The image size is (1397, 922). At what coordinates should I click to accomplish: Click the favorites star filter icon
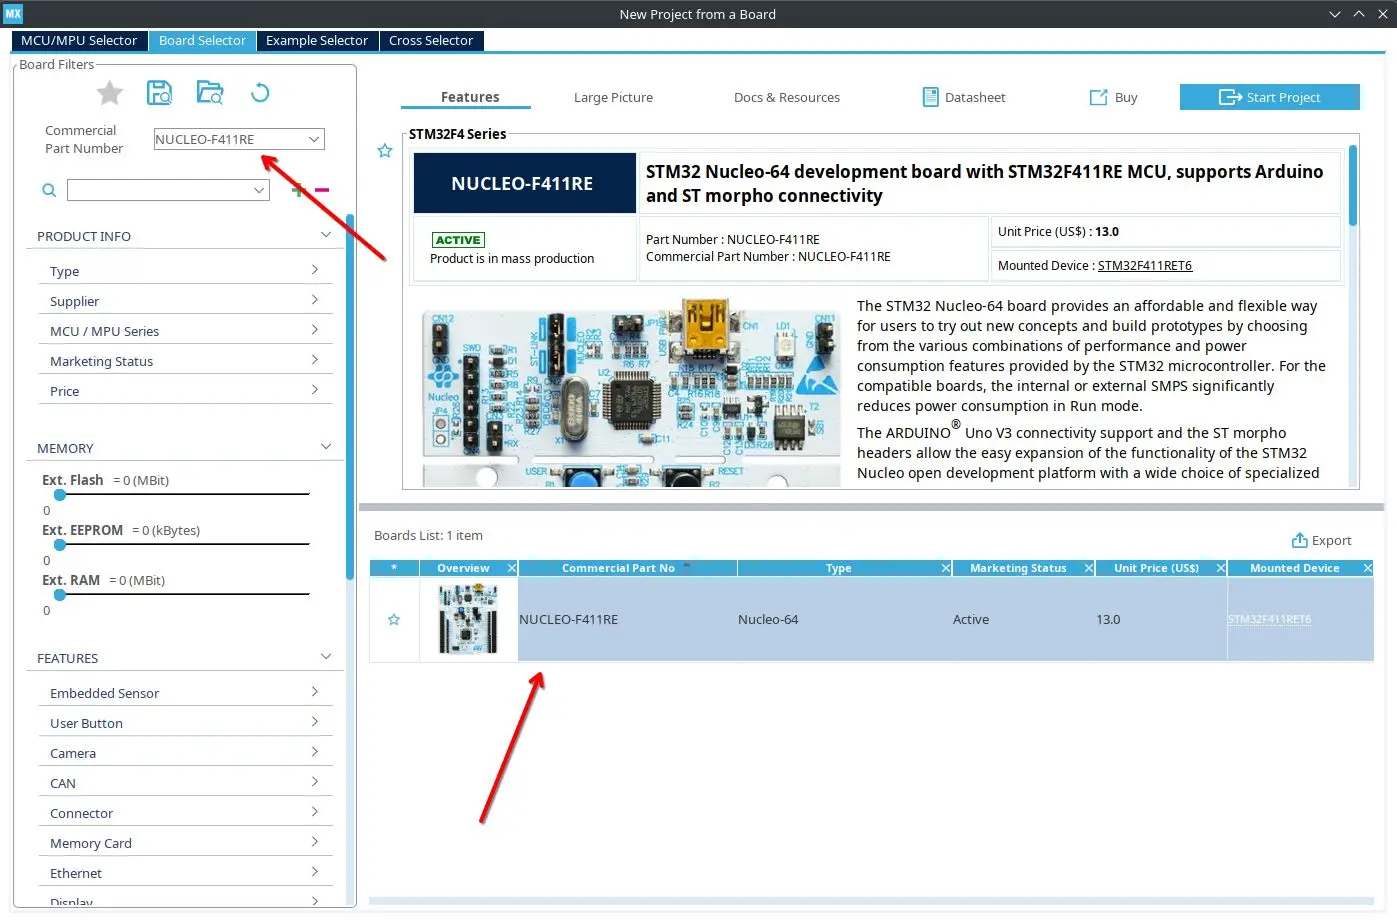pyautogui.click(x=110, y=93)
